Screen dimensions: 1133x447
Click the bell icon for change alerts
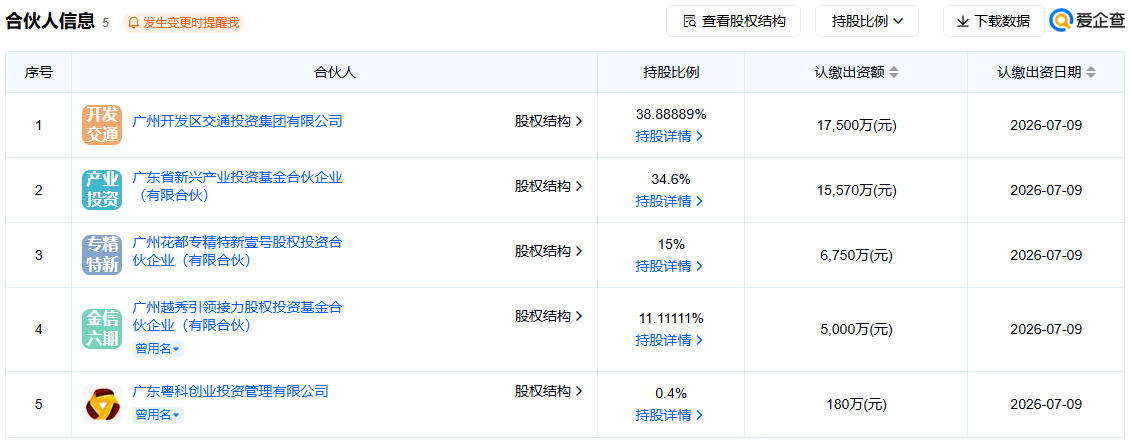click(134, 22)
